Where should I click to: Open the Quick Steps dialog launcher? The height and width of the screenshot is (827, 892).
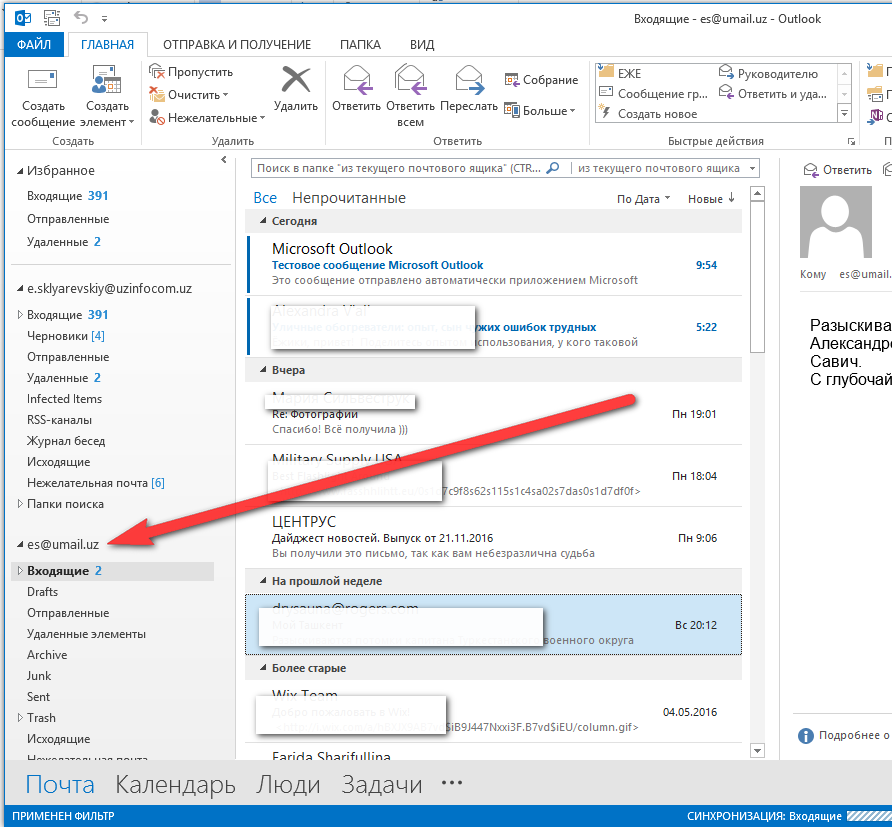[851, 141]
